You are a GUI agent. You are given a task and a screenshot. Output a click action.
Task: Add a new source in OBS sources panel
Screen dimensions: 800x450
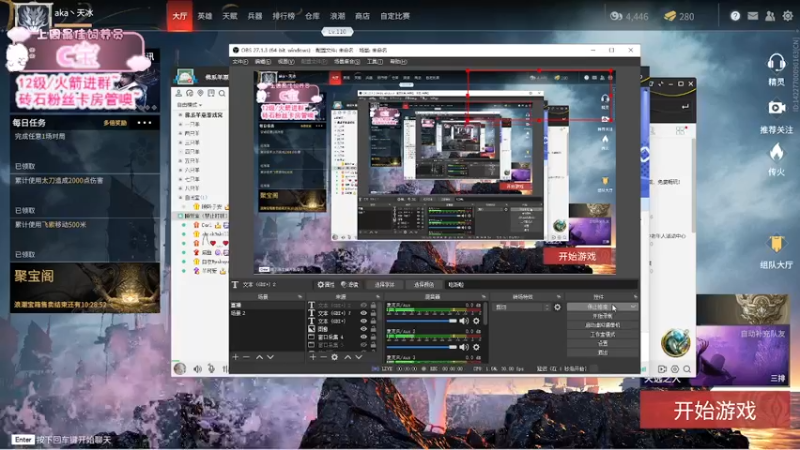pos(313,357)
